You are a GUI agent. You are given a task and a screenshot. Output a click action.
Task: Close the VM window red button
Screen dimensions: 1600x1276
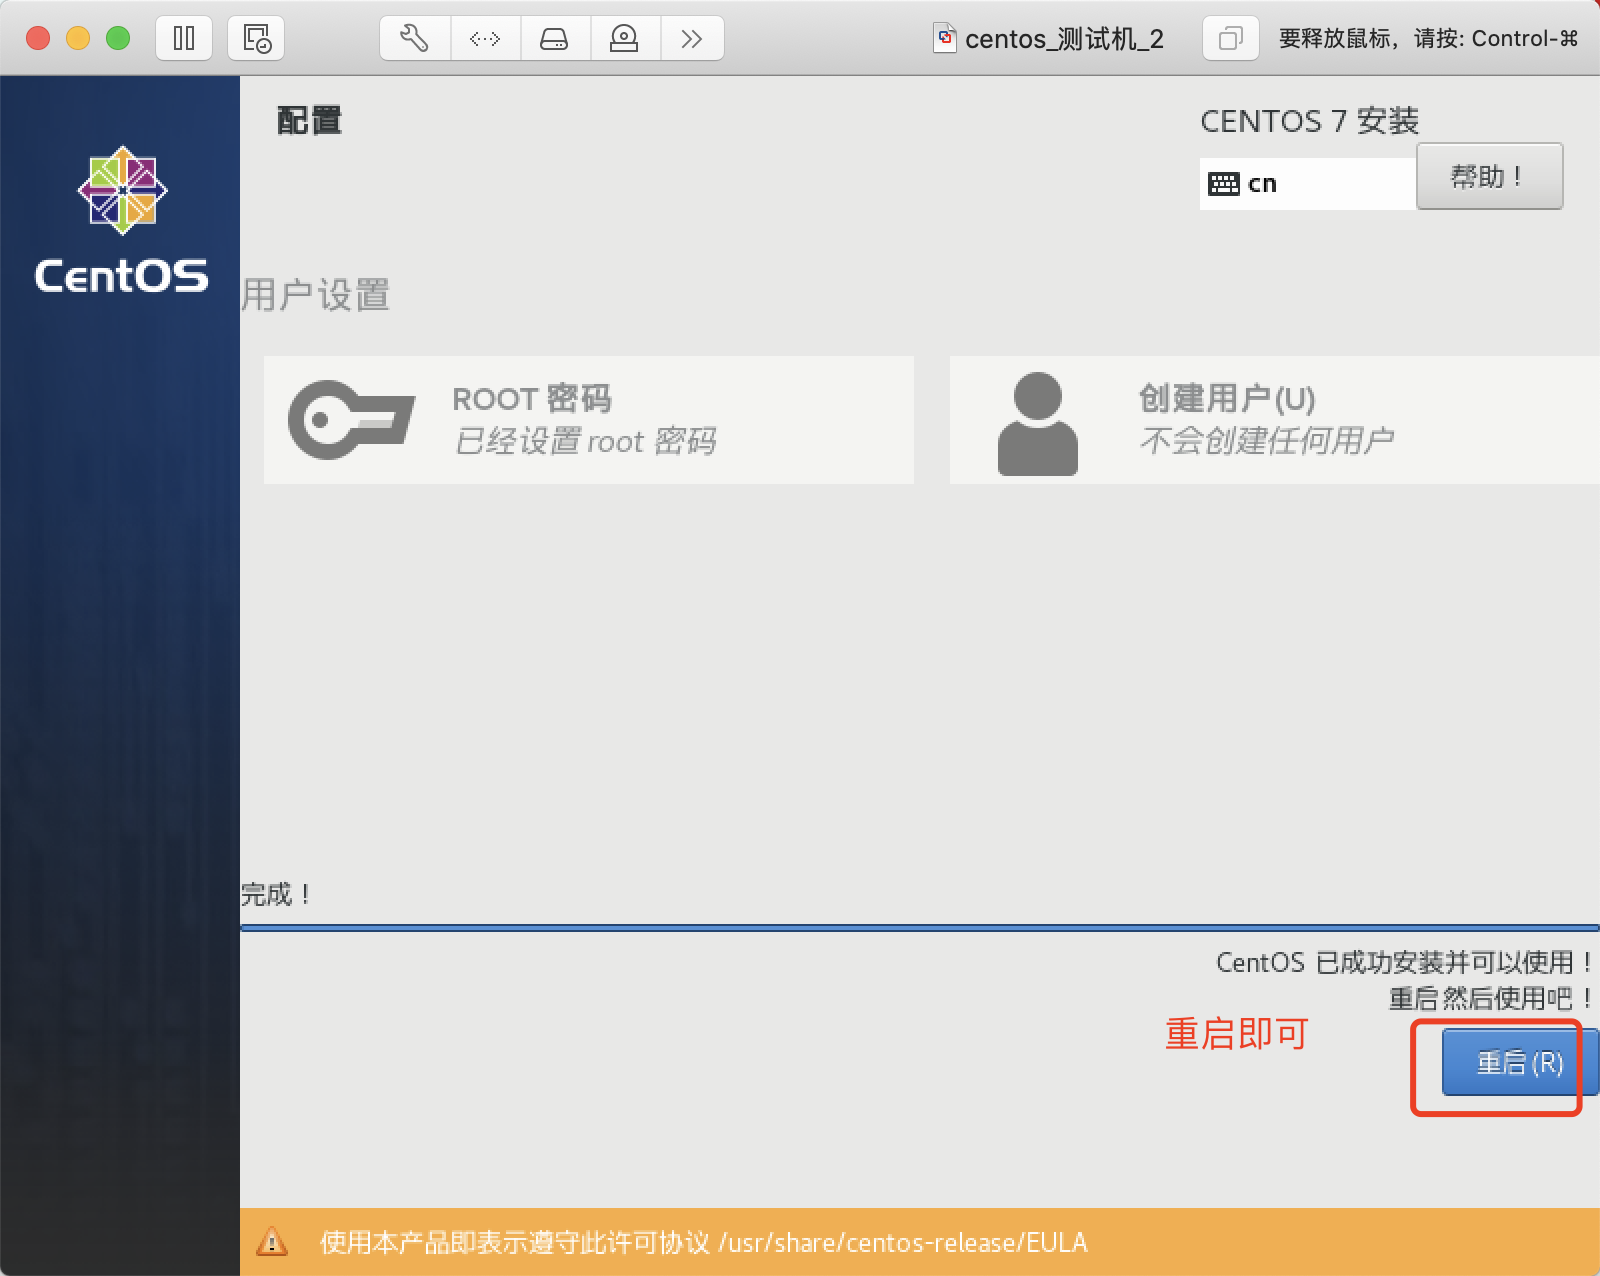click(38, 39)
